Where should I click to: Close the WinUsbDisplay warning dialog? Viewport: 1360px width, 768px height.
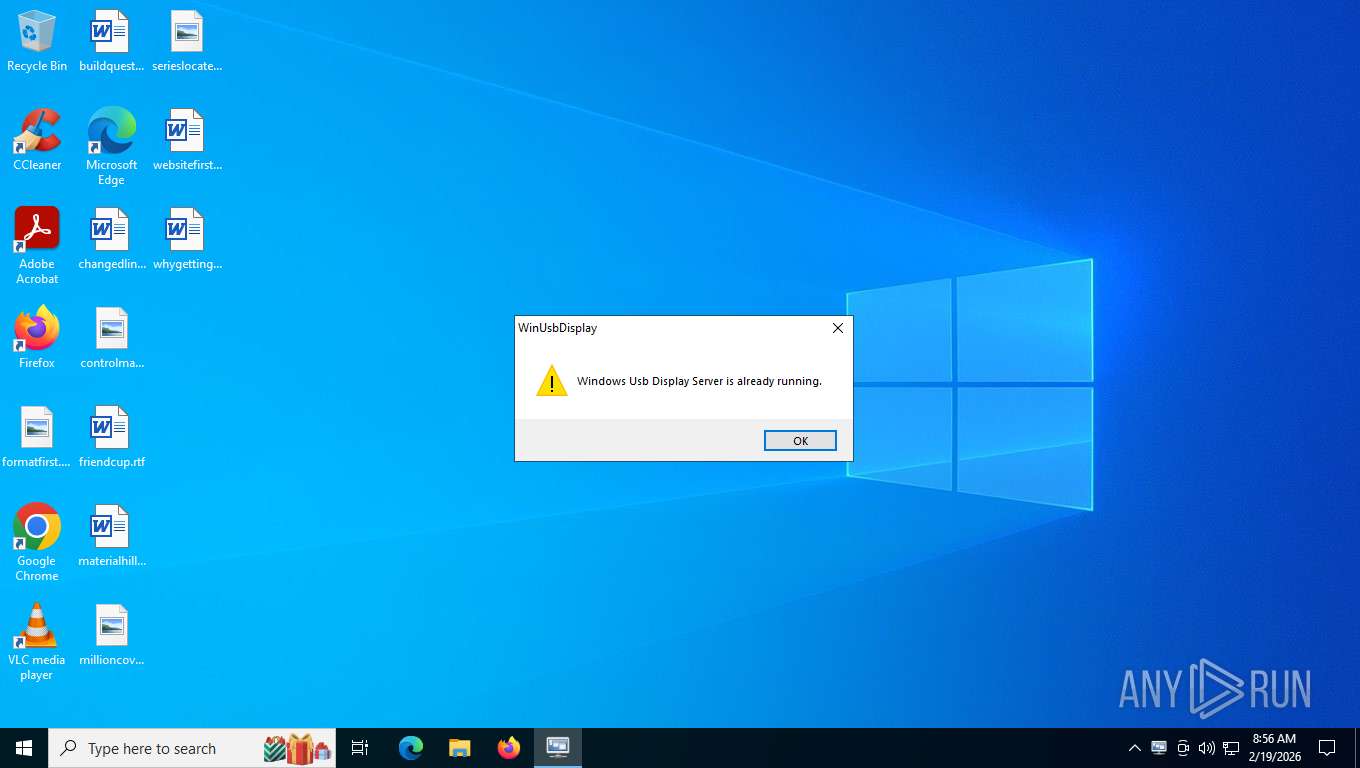(838, 328)
